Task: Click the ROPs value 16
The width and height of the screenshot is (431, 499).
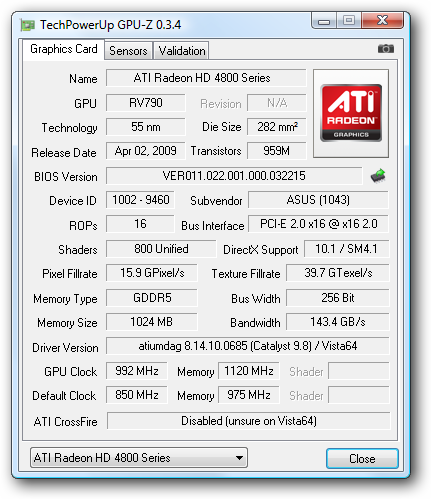Action: coord(140,224)
